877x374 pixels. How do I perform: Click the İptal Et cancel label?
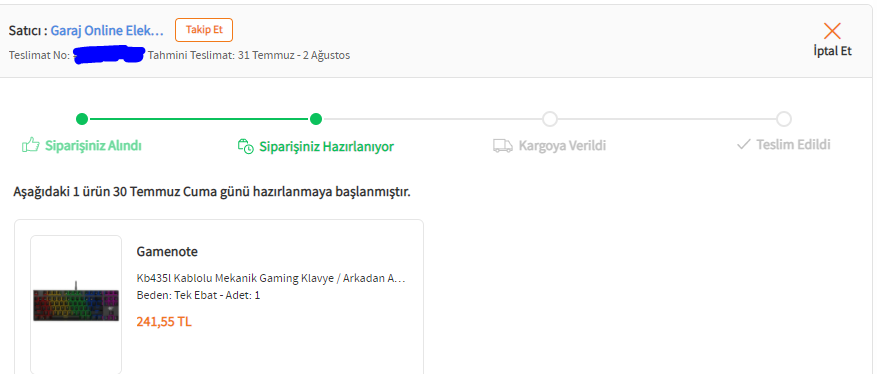click(x=832, y=50)
